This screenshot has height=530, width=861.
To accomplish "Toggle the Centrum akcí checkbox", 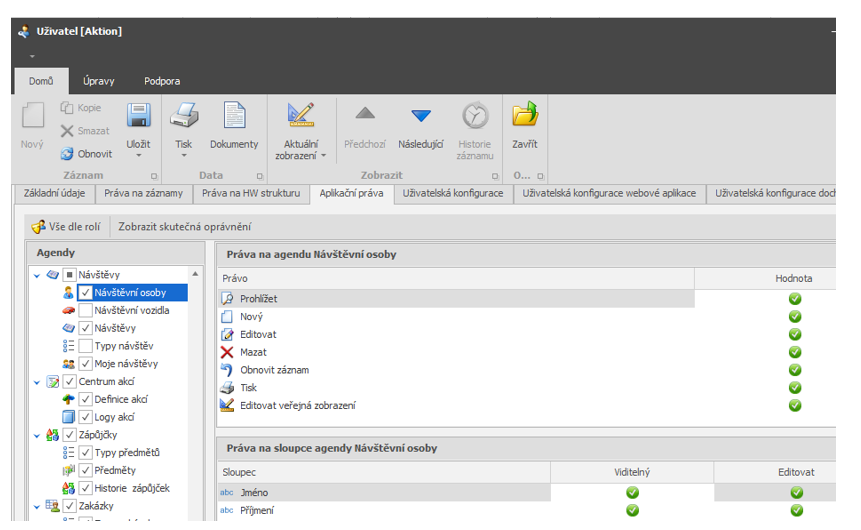I will click(x=70, y=381).
